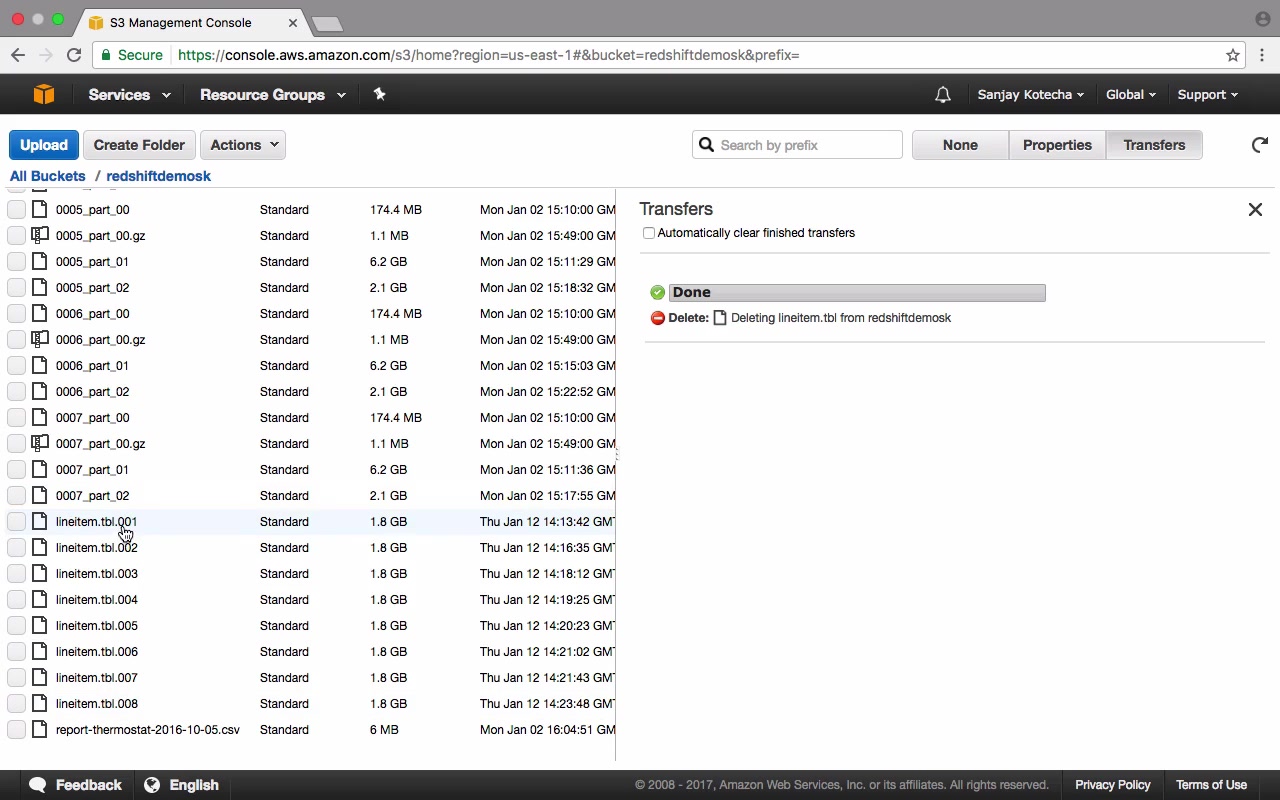The image size is (1280, 800).
Task: Switch to the None view tab
Action: point(960,145)
